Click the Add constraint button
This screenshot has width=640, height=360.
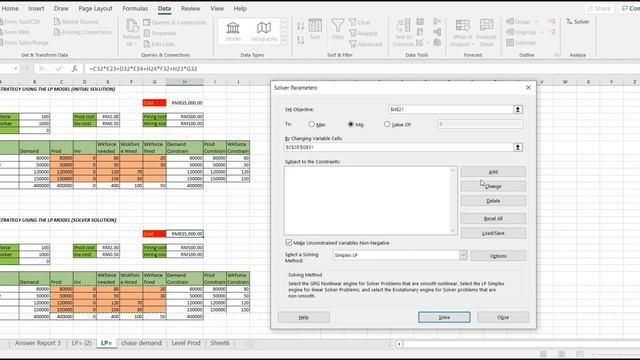493,172
